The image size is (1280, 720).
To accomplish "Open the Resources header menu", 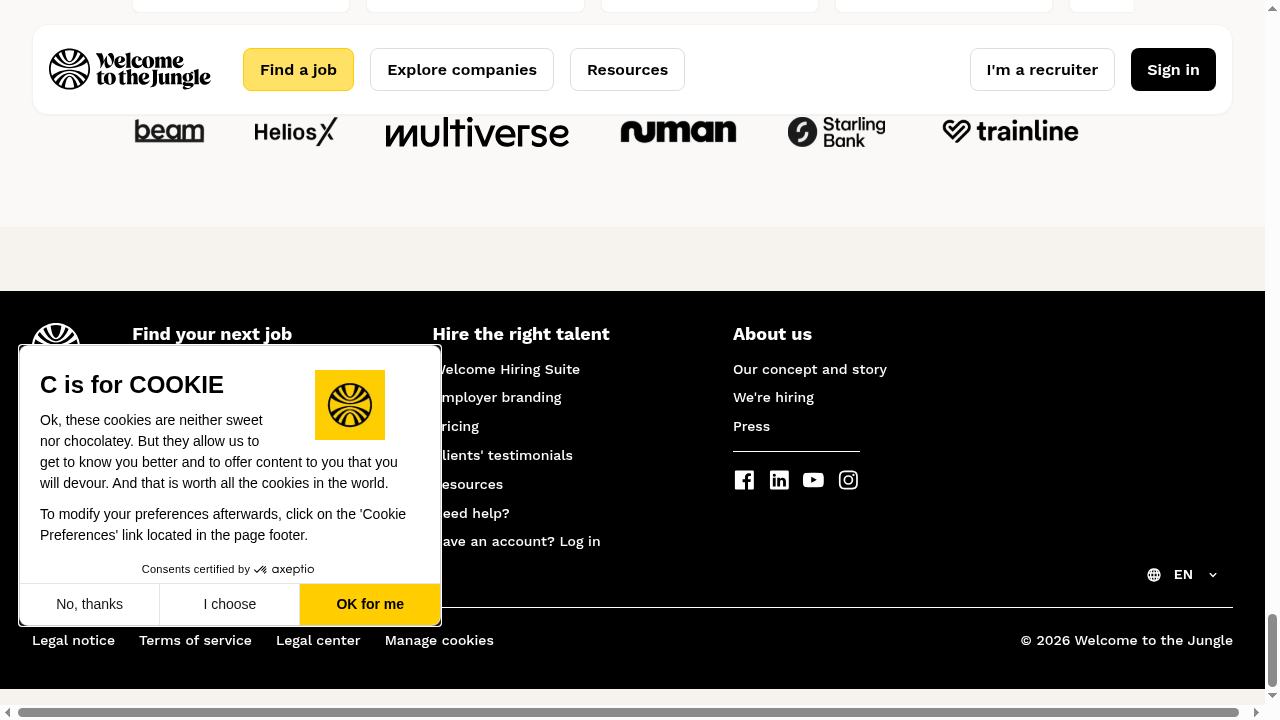I will click(627, 70).
